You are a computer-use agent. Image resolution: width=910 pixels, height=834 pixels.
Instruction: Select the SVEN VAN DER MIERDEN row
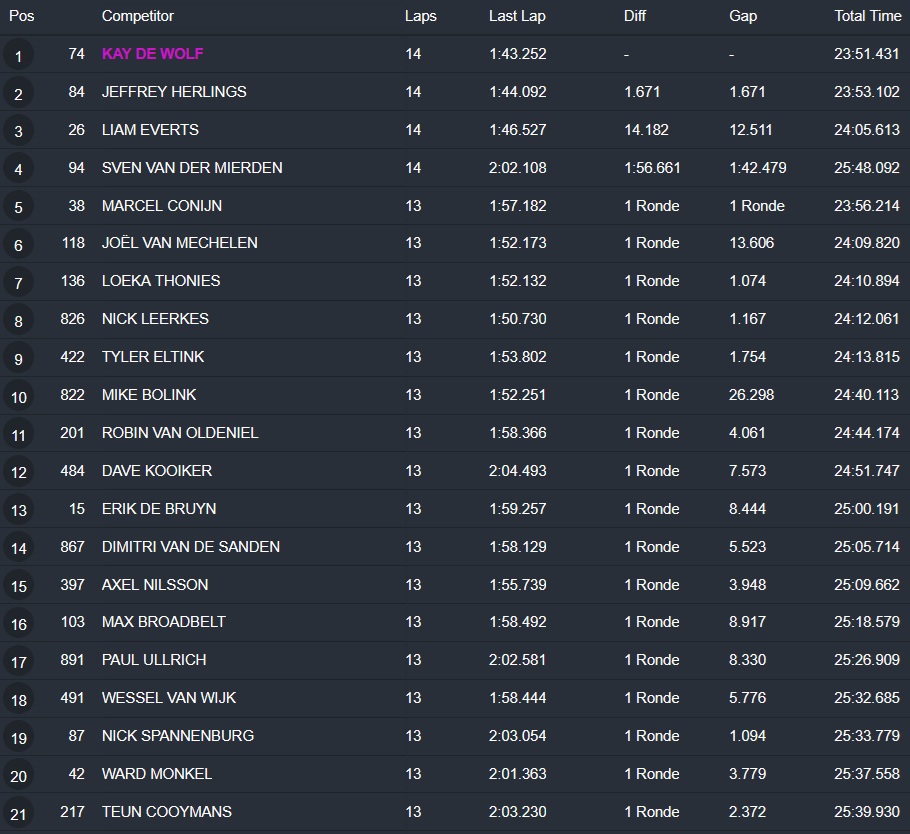coord(192,168)
